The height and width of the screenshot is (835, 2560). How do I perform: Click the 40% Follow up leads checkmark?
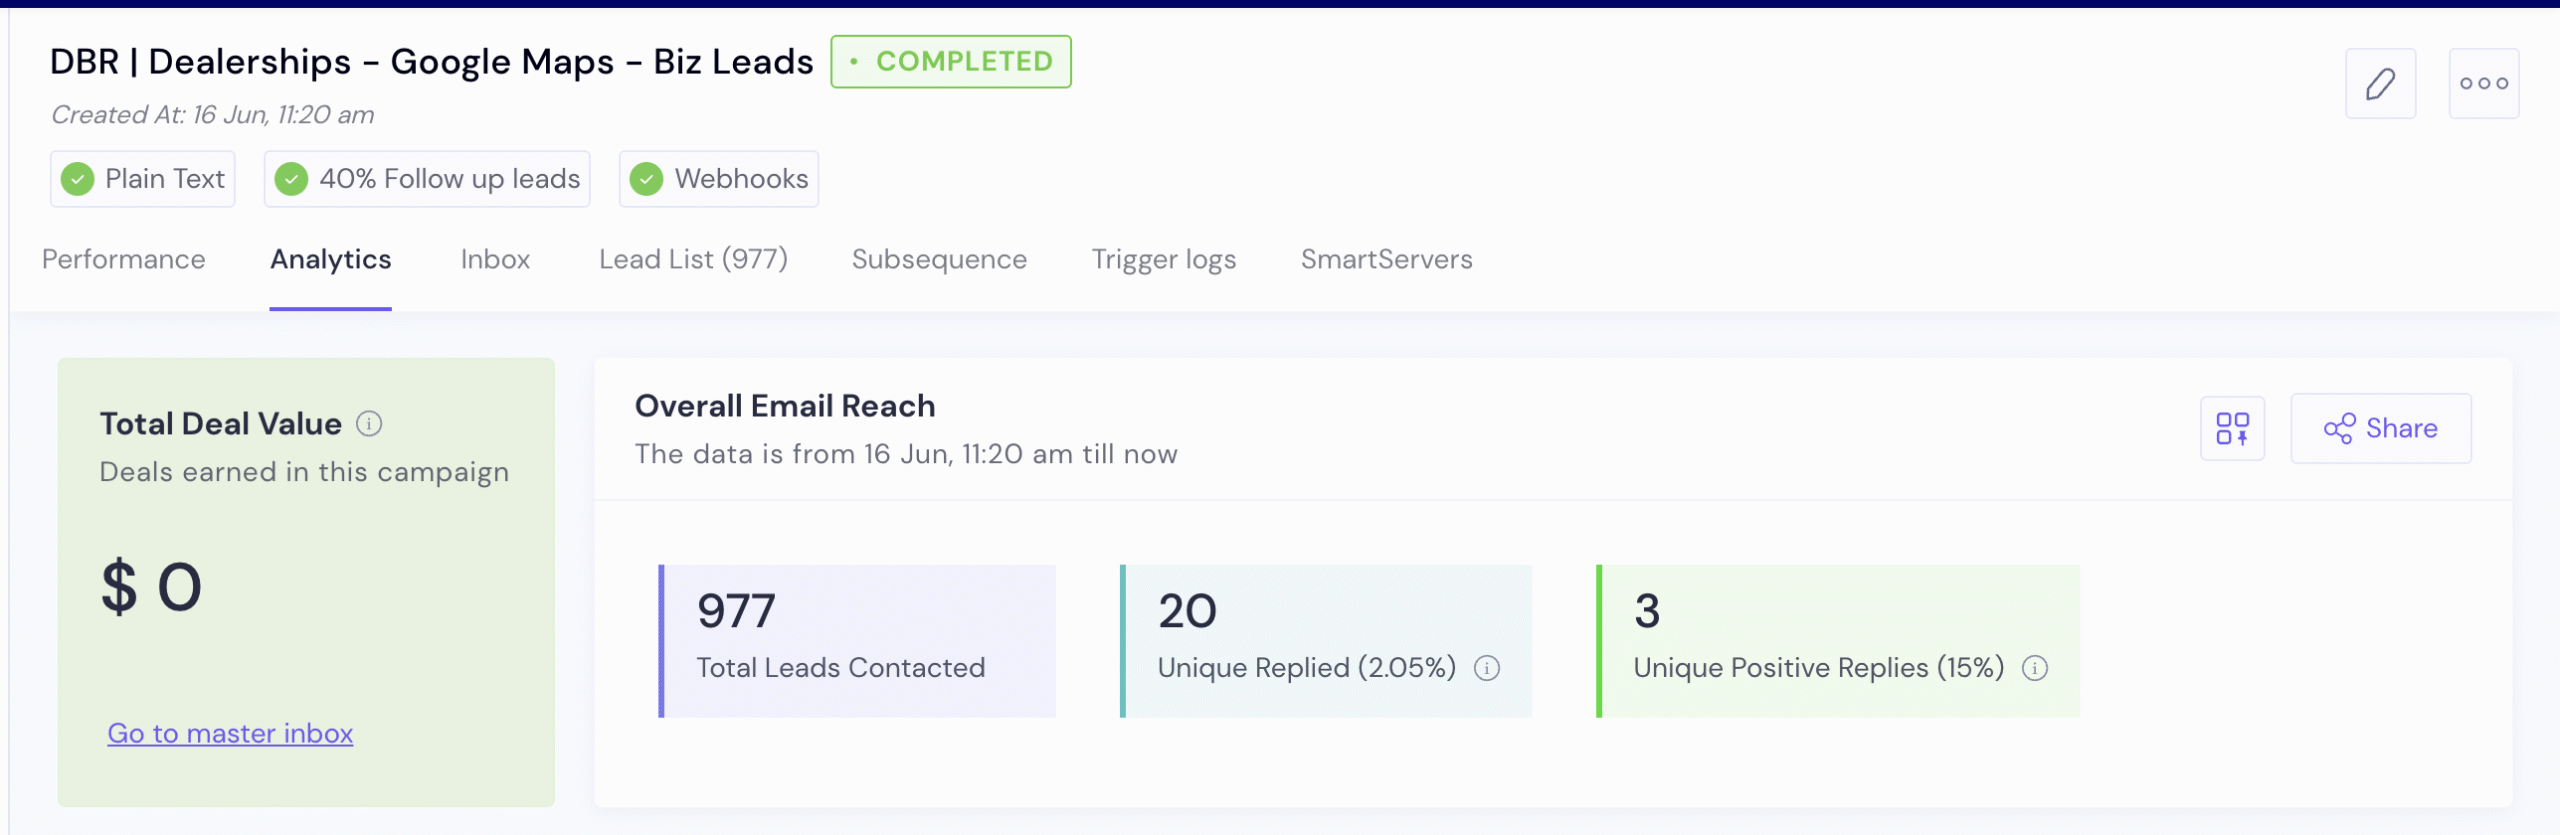point(291,179)
